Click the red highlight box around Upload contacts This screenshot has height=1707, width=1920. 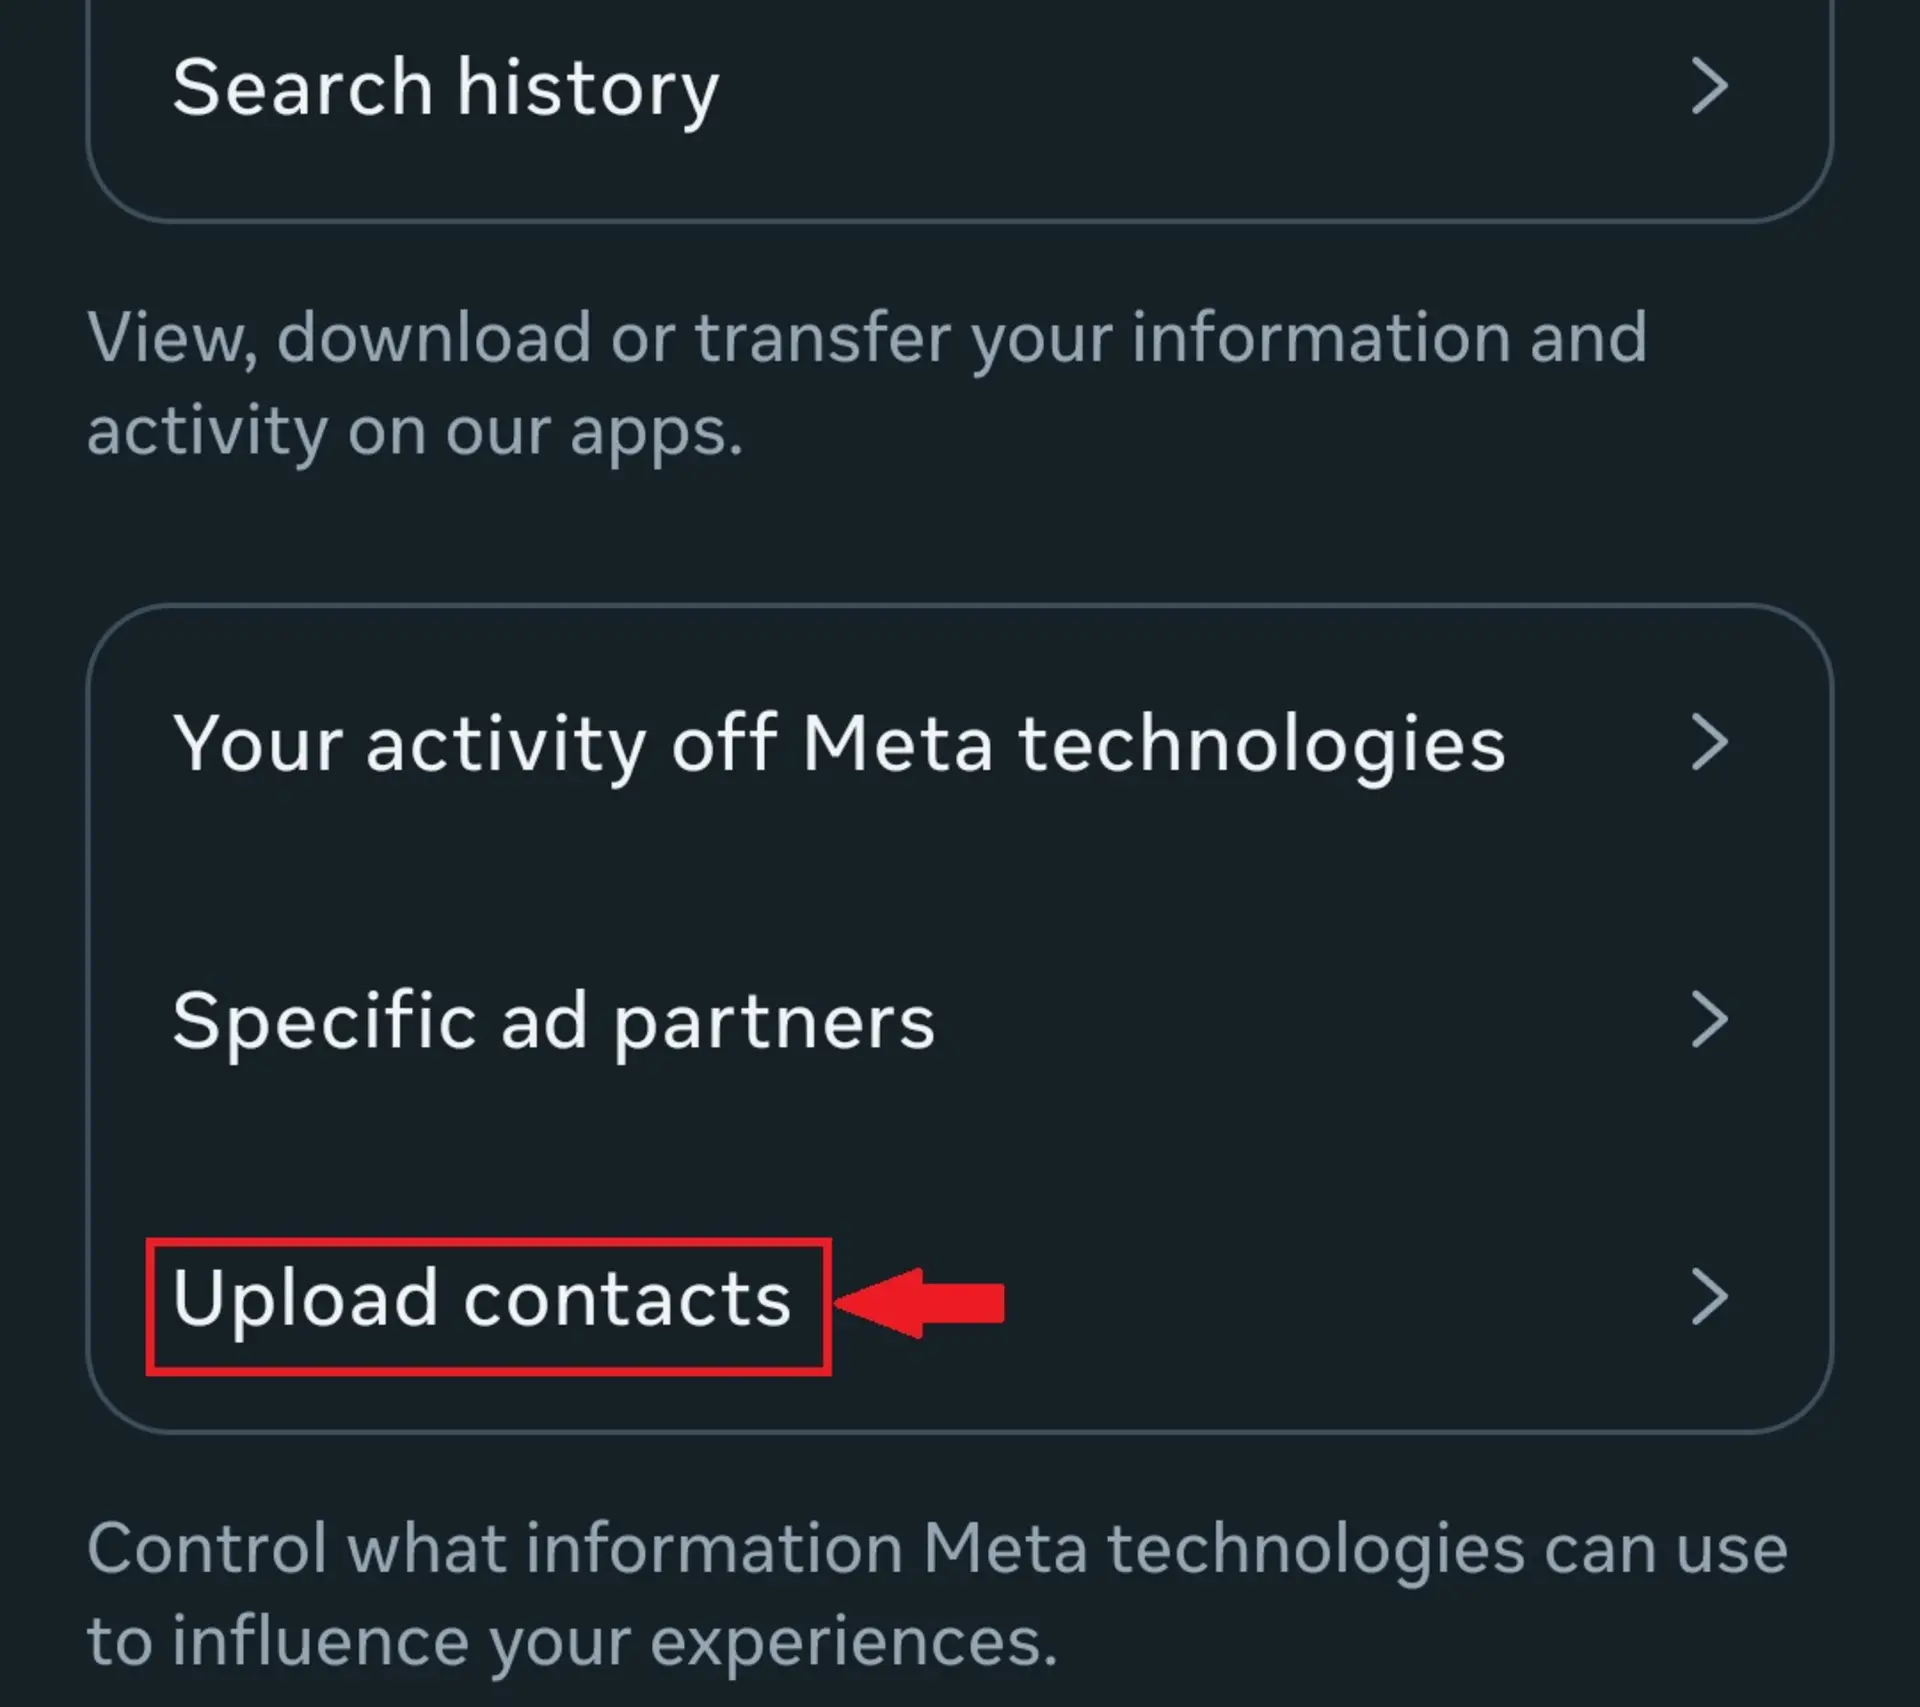pyautogui.click(x=489, y=1307)
